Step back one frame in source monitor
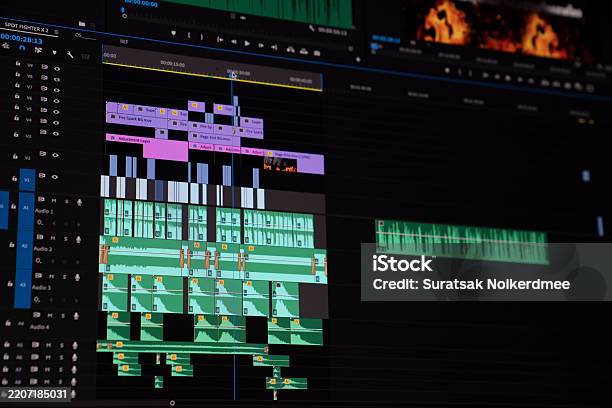 (234, 42)
